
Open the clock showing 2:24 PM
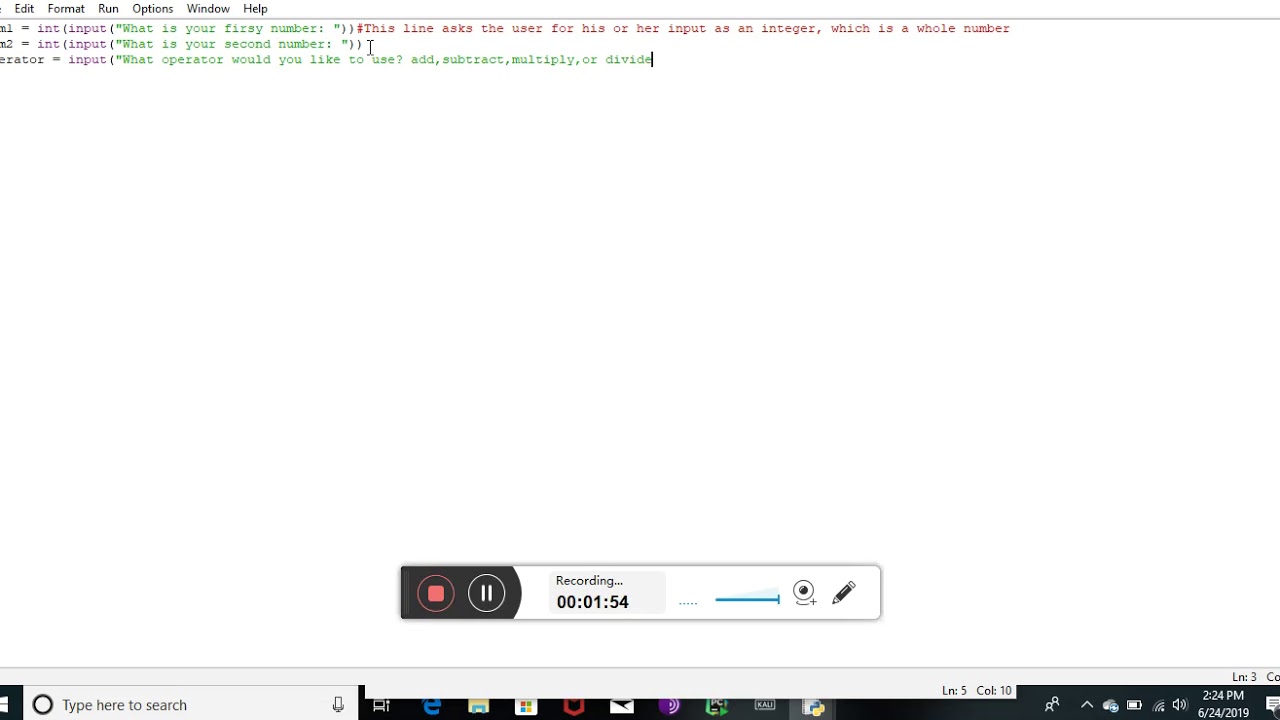coord(1223,705)
